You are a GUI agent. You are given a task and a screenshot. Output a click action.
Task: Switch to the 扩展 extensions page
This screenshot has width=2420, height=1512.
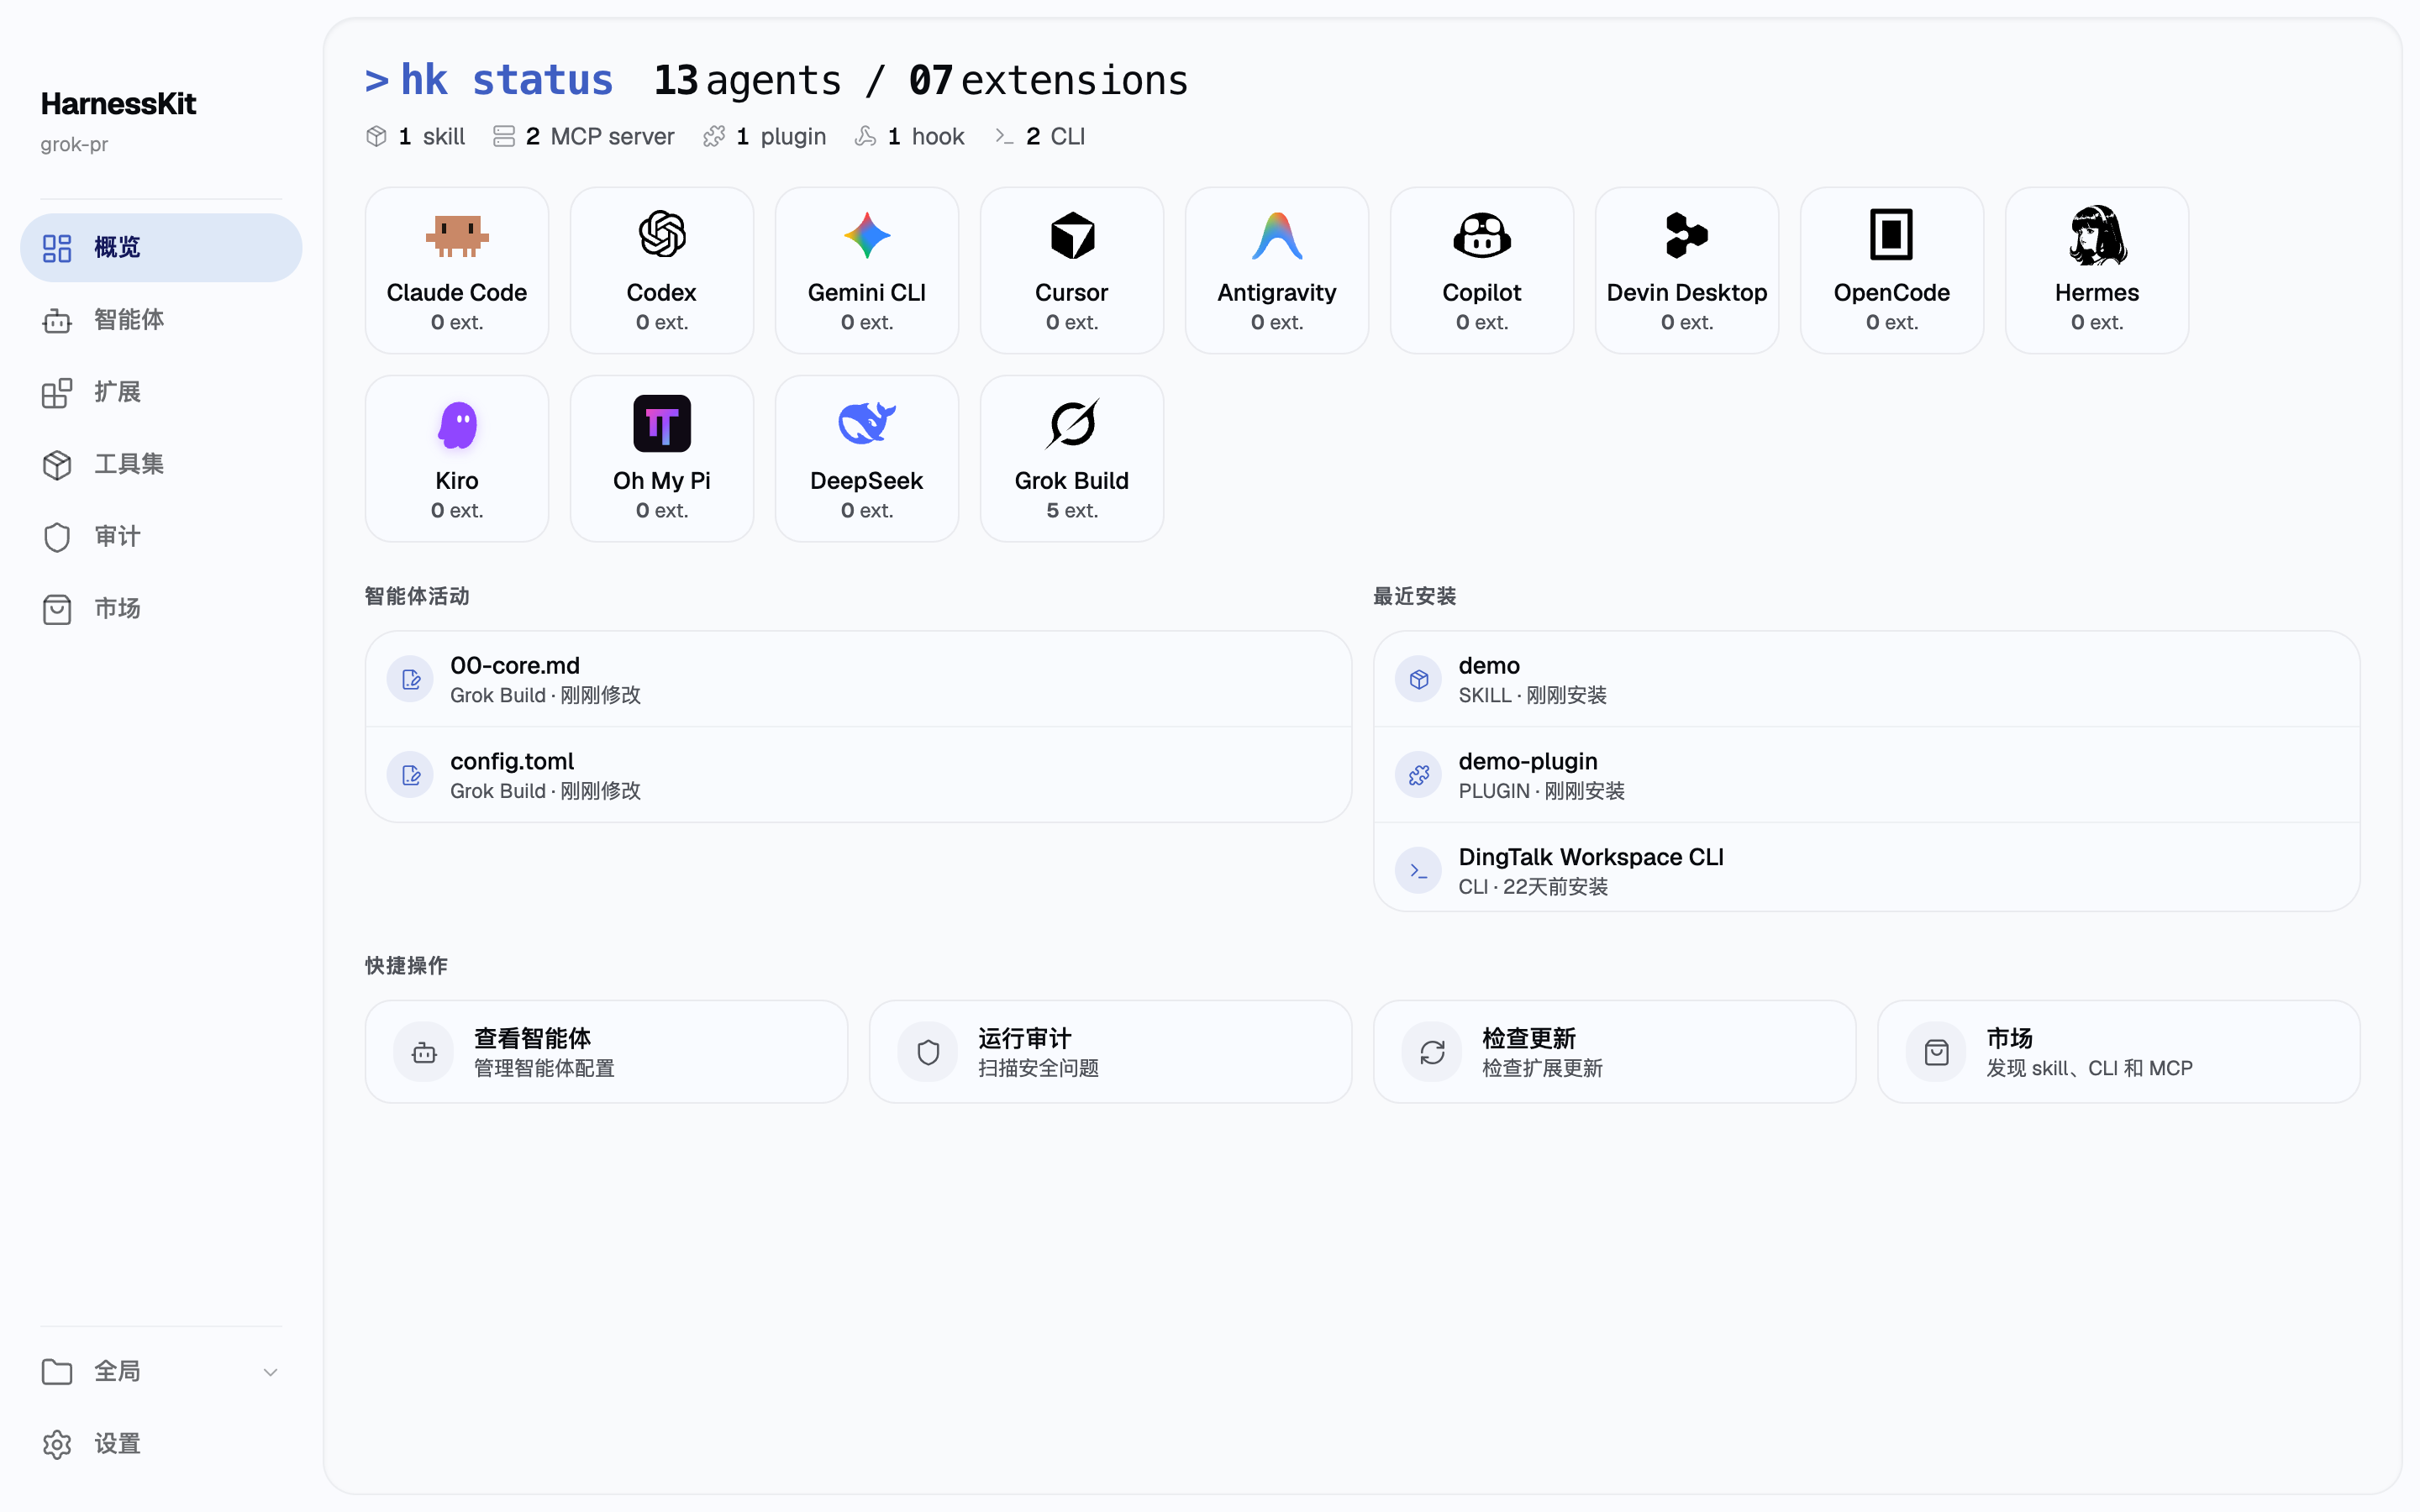click(x=161, y=392)
